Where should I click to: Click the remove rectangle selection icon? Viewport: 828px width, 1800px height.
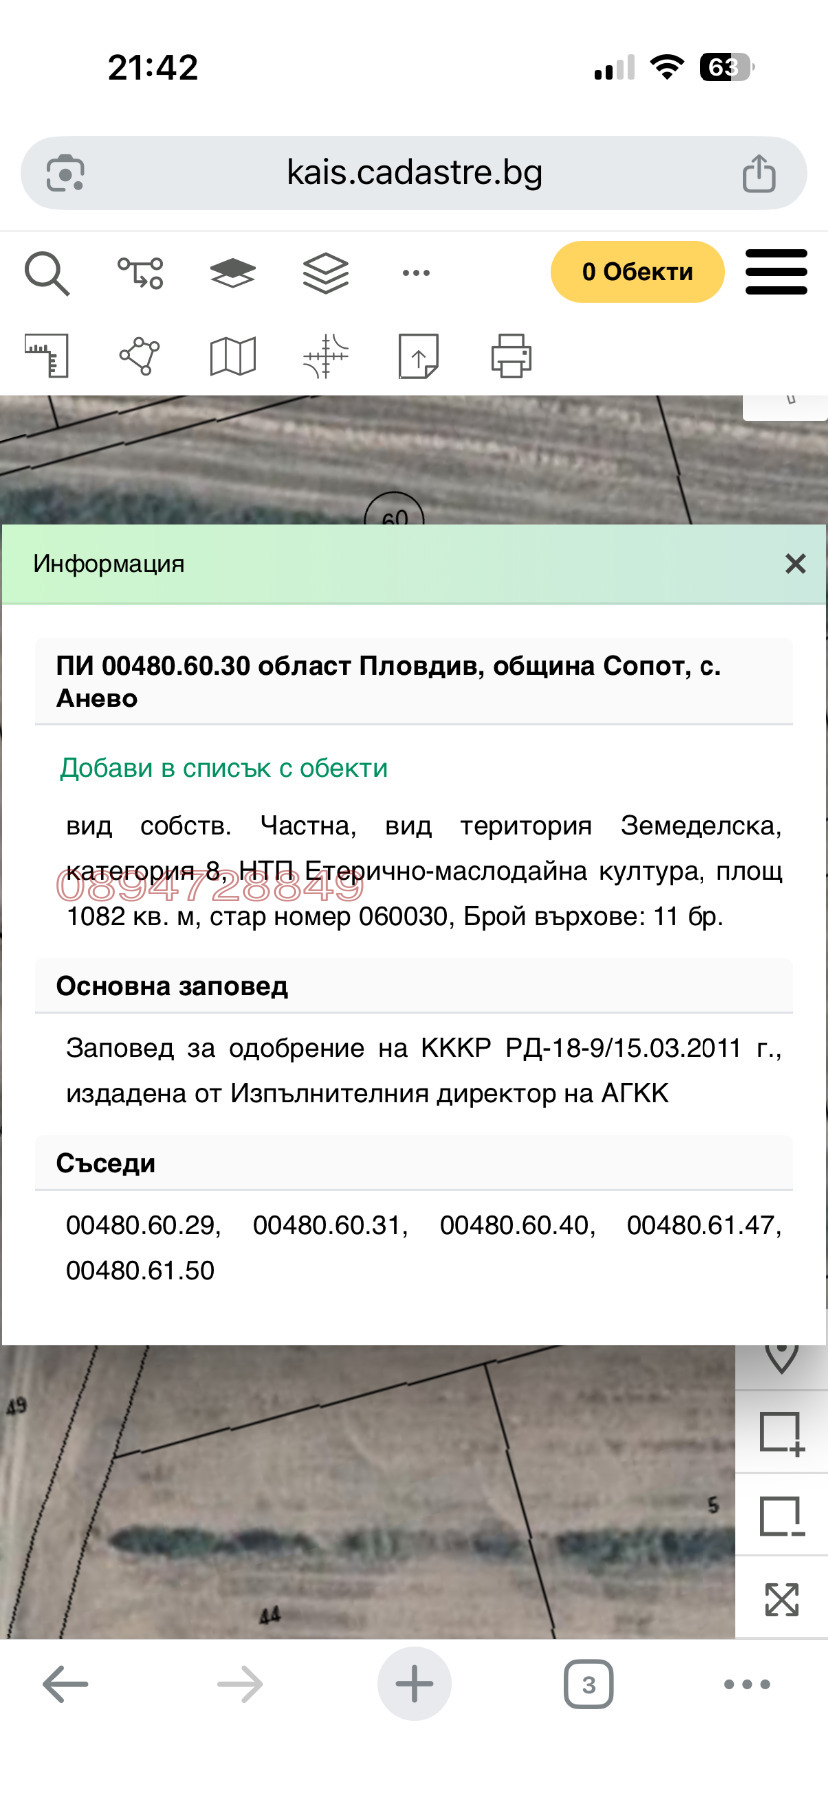pos(782,1516)
